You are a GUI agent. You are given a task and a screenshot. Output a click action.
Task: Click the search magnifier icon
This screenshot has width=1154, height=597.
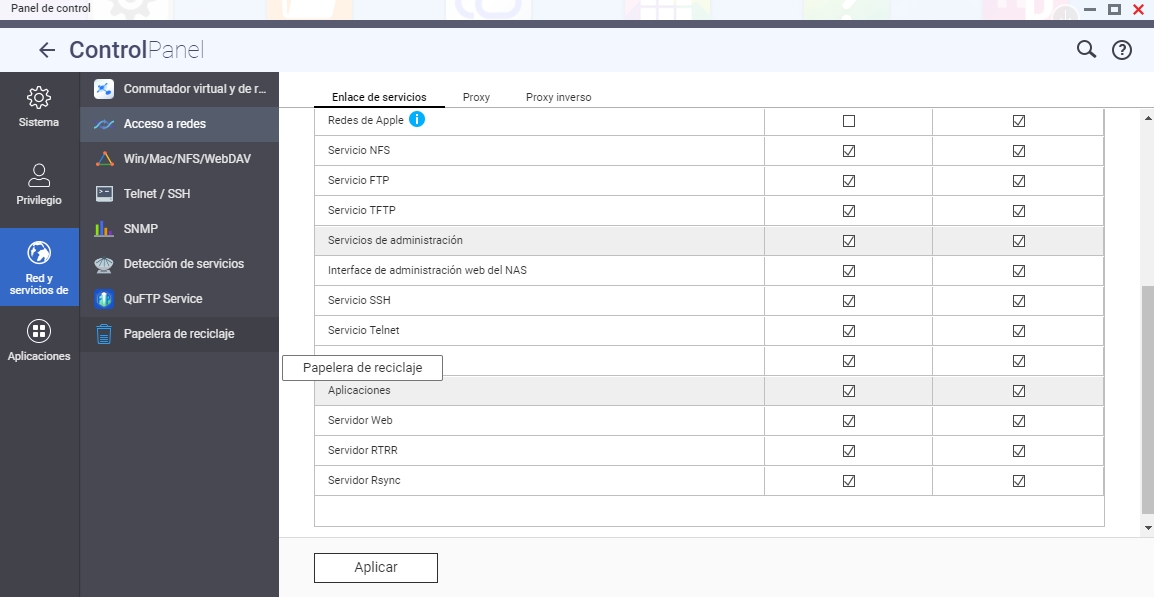[1086, 50]
